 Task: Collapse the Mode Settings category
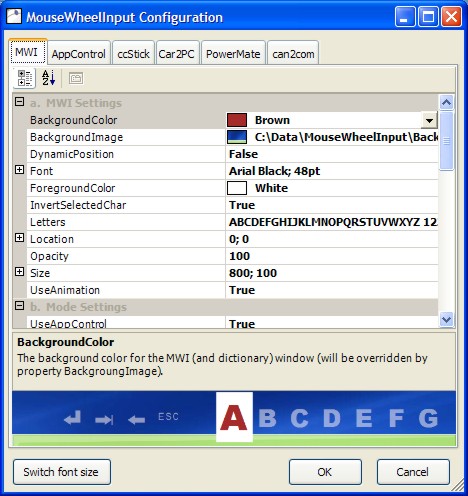[20, 305]
